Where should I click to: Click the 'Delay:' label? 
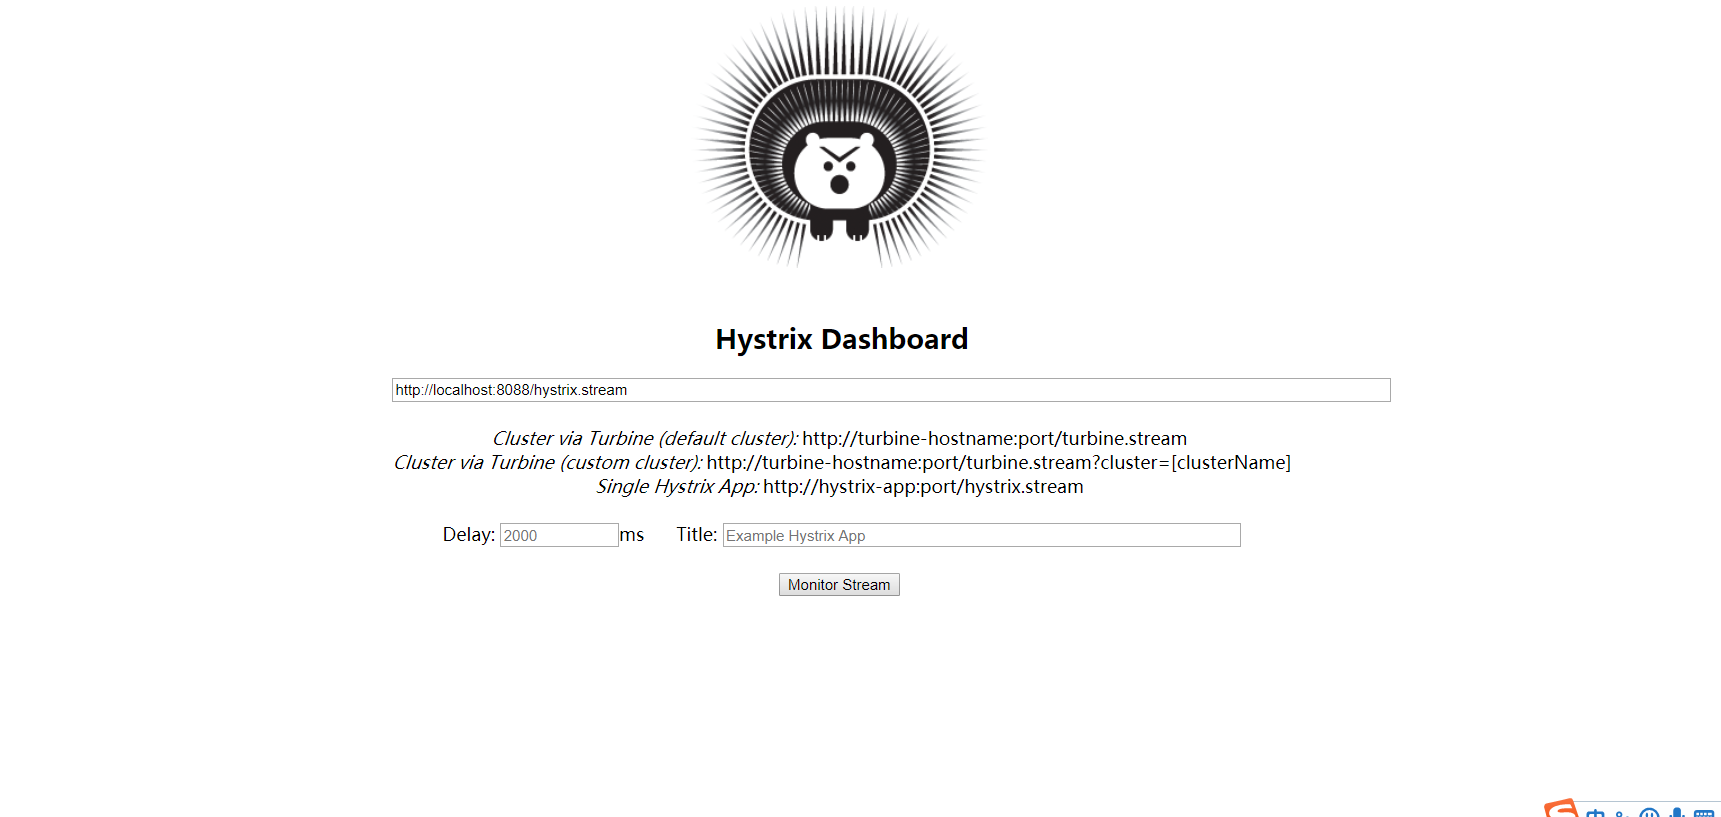tap(469, 534)
